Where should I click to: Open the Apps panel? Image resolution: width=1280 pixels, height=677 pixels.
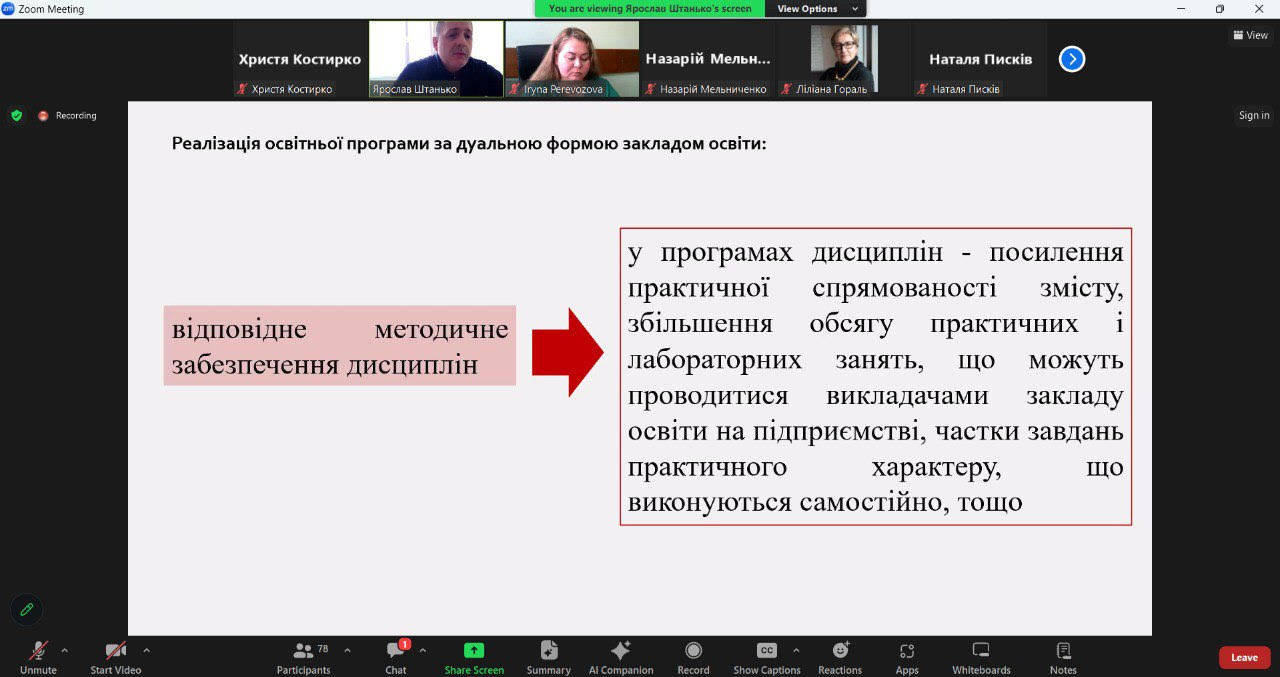[907, 656]
